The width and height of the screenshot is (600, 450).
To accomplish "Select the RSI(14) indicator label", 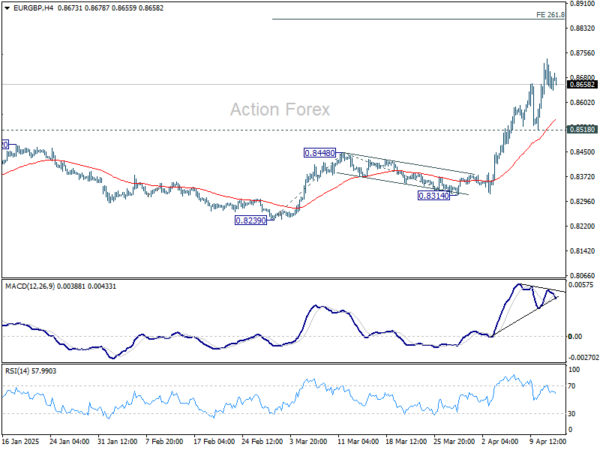I will click(x=18, y=371).
